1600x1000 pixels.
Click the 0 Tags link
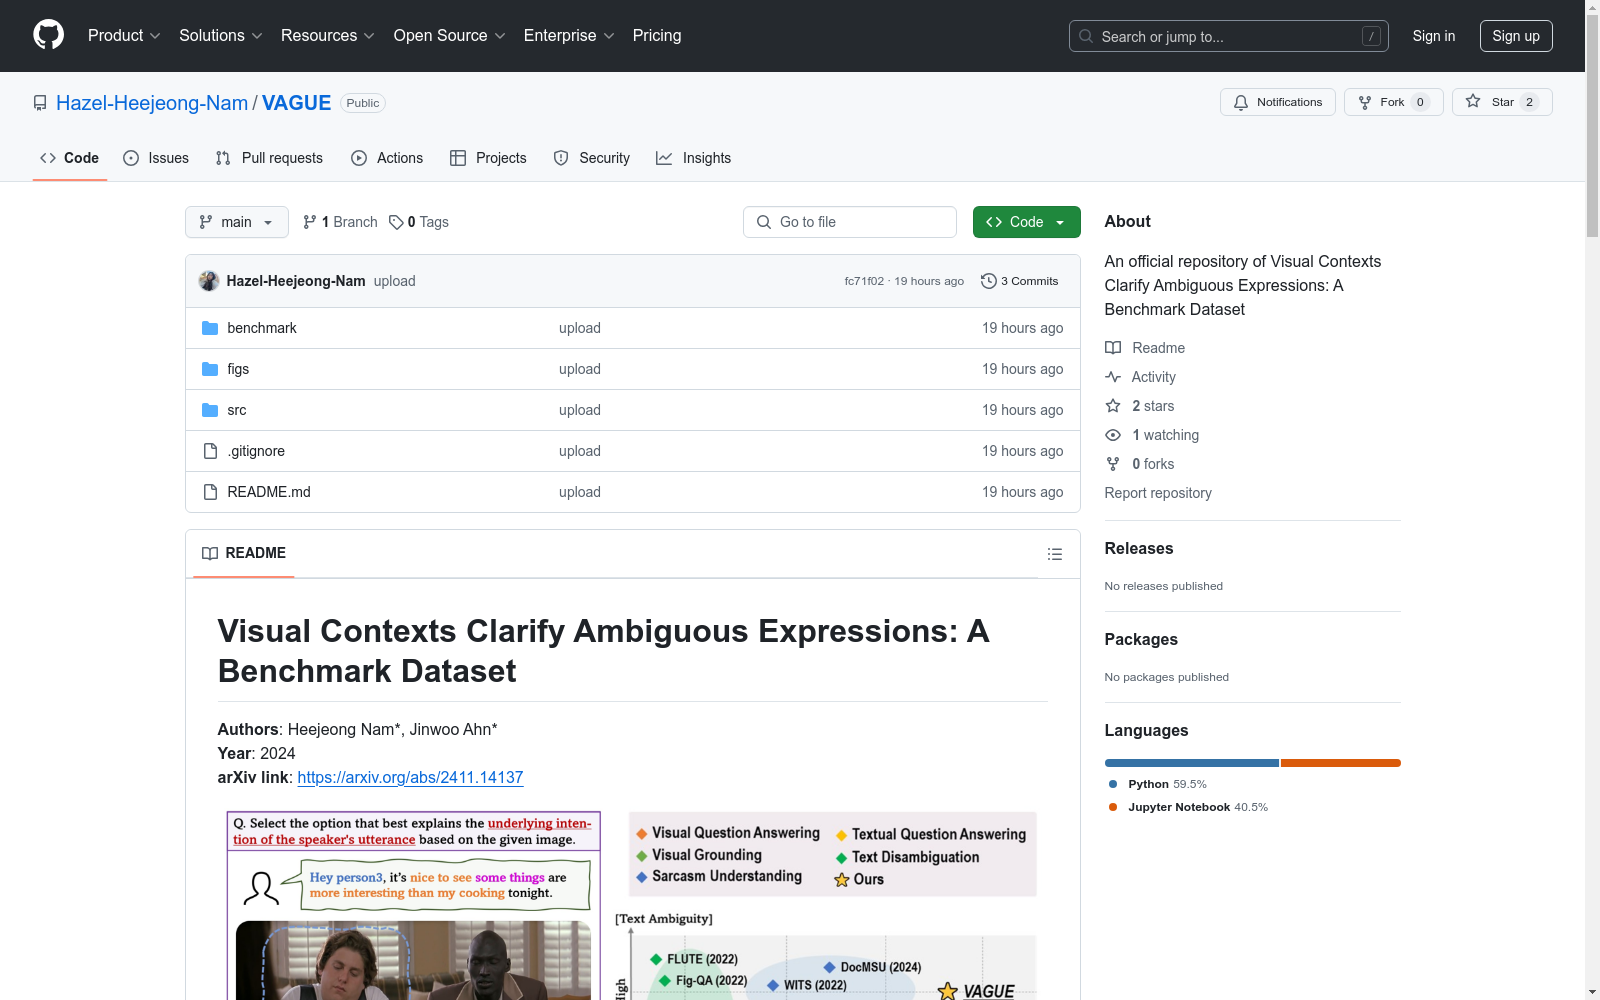coord(419,222)
